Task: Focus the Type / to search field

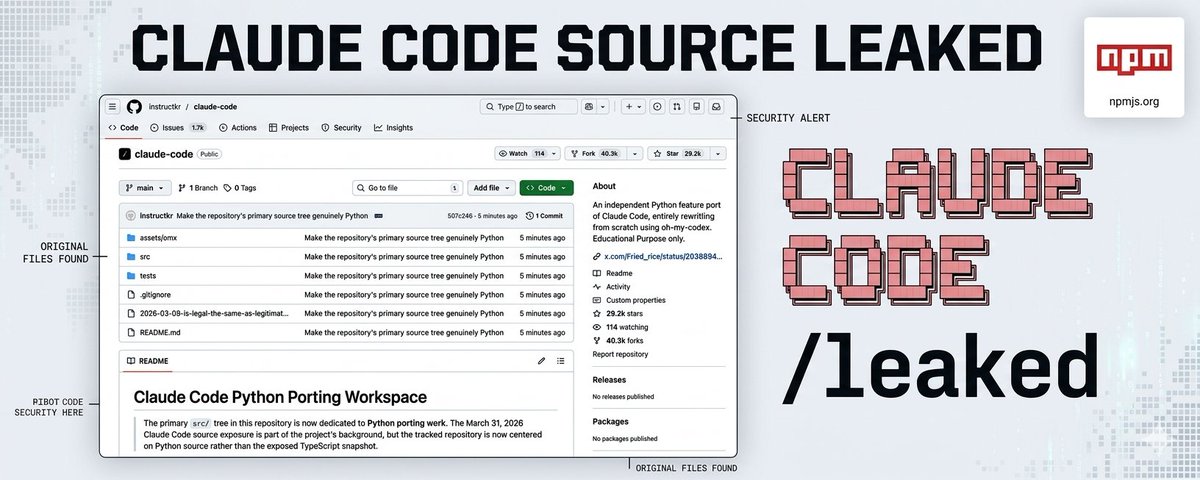Action: (x=529, y=106)
